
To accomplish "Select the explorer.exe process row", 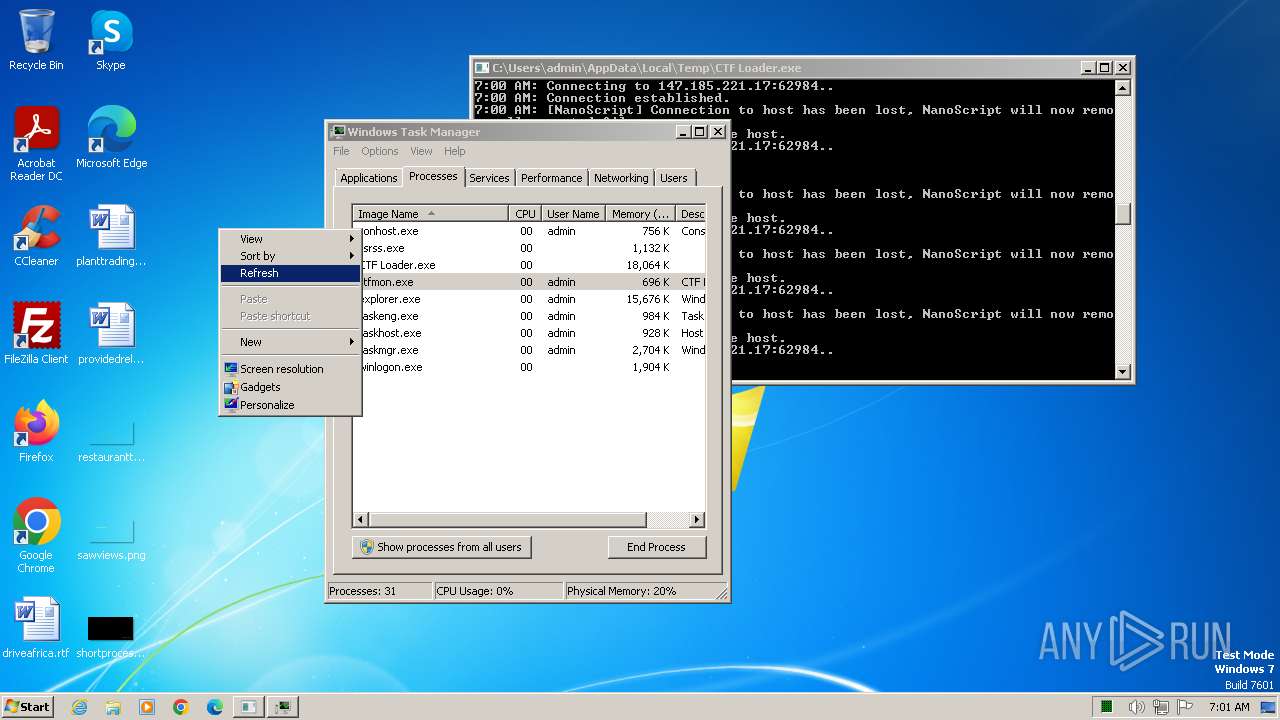I will click(x=530, y=299).
